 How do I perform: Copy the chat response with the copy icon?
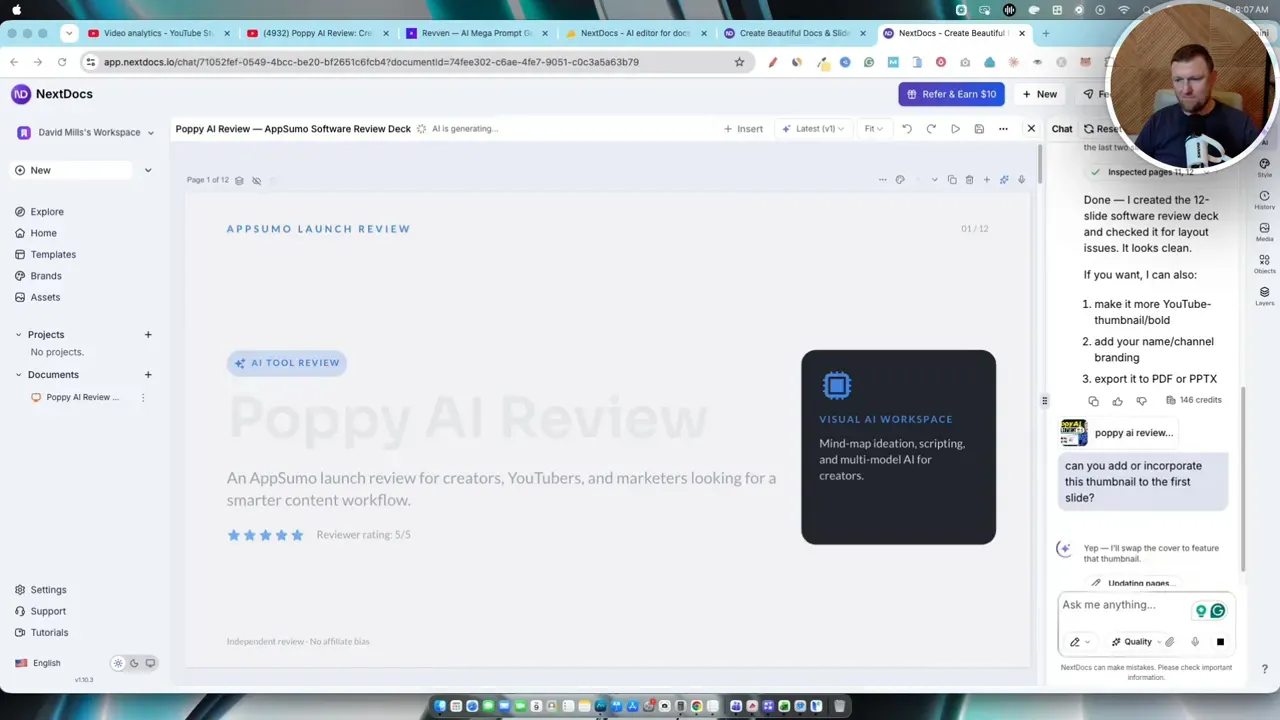click(x=1093, y=401)
